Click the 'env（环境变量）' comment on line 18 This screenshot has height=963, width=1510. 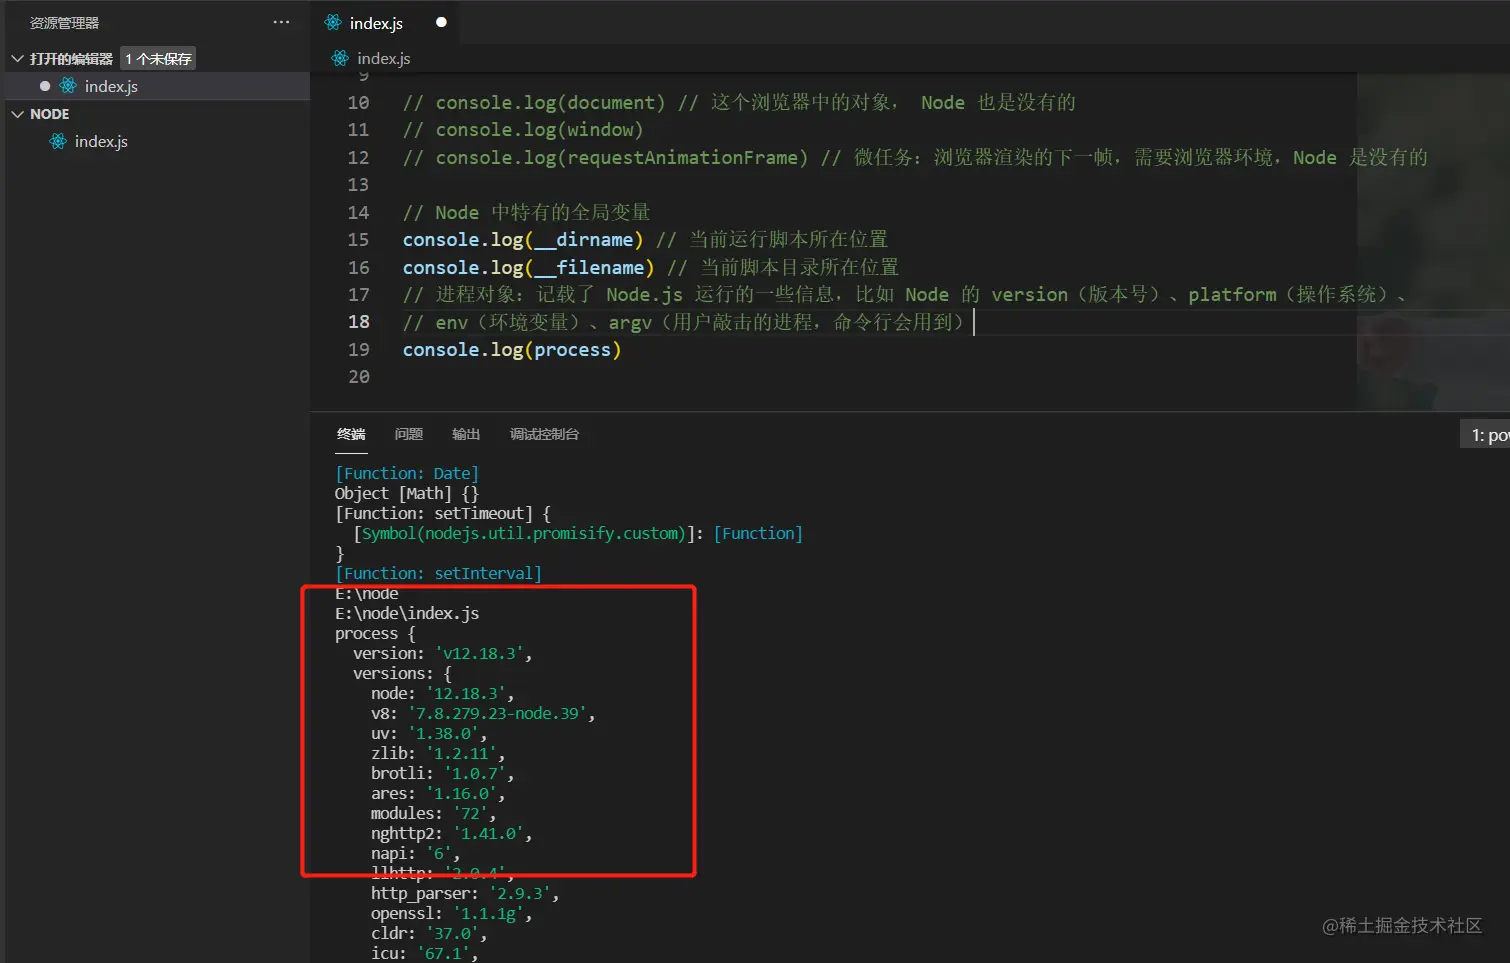pyautogui.click(x=684, y=321)
